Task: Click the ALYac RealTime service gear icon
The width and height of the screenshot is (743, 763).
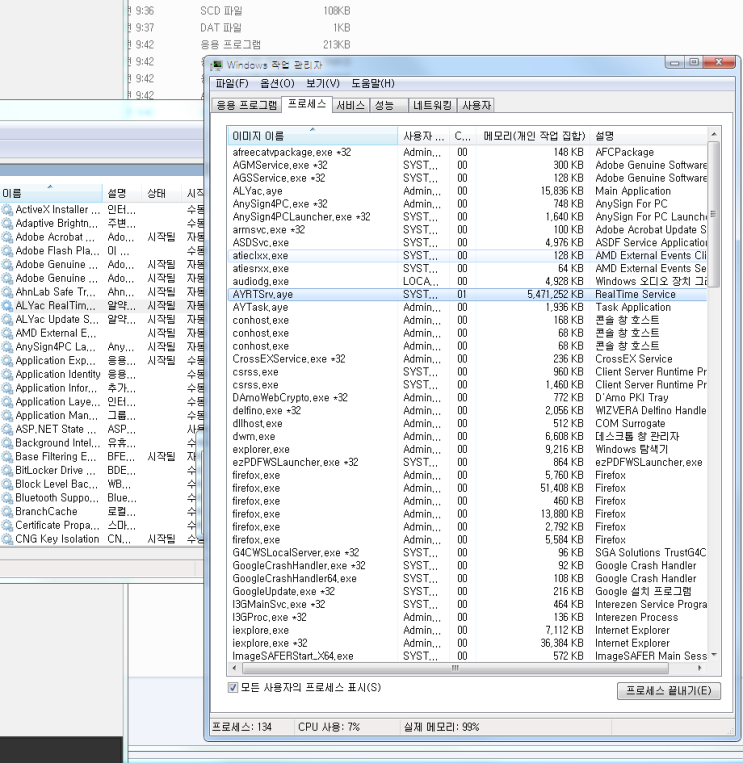Action: click(7, 306)
